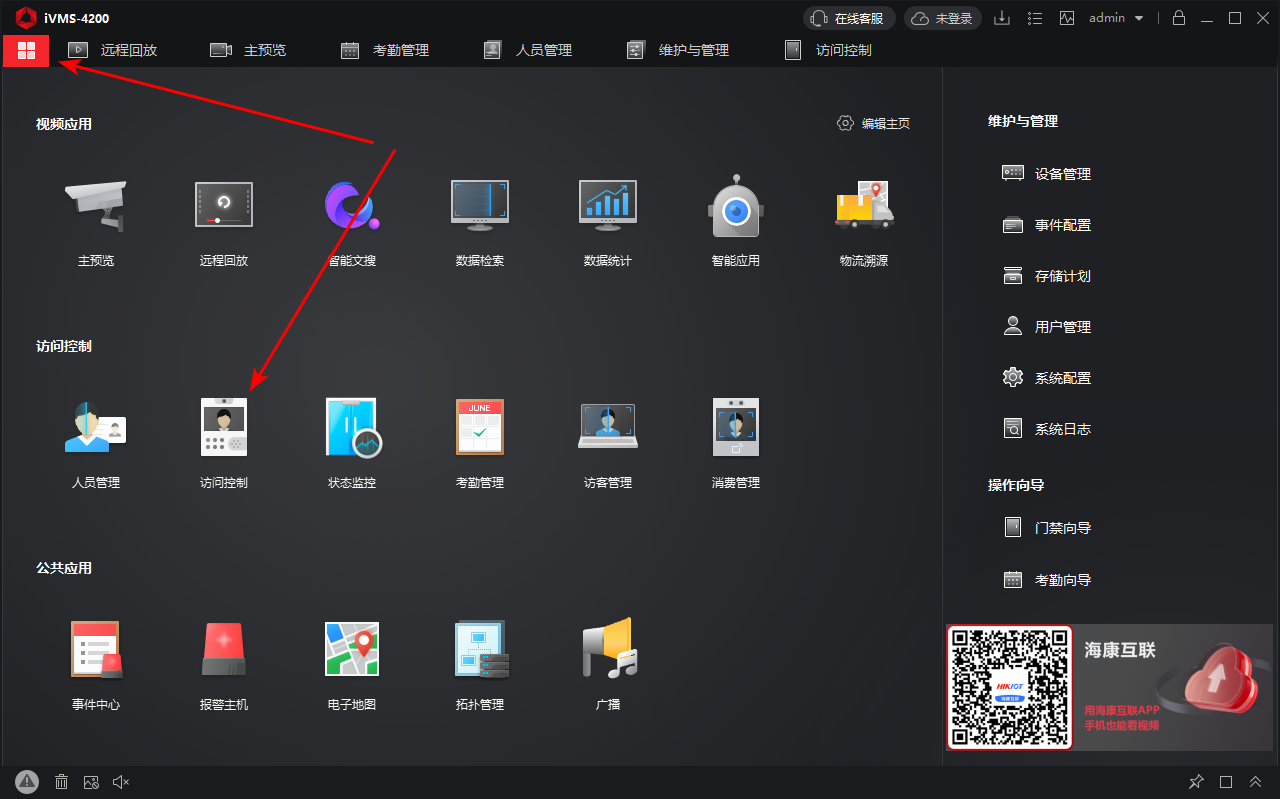Start the 门禁向导 wizard
The width and height of the screenshot is (1280, 799).
[1047, 528]
